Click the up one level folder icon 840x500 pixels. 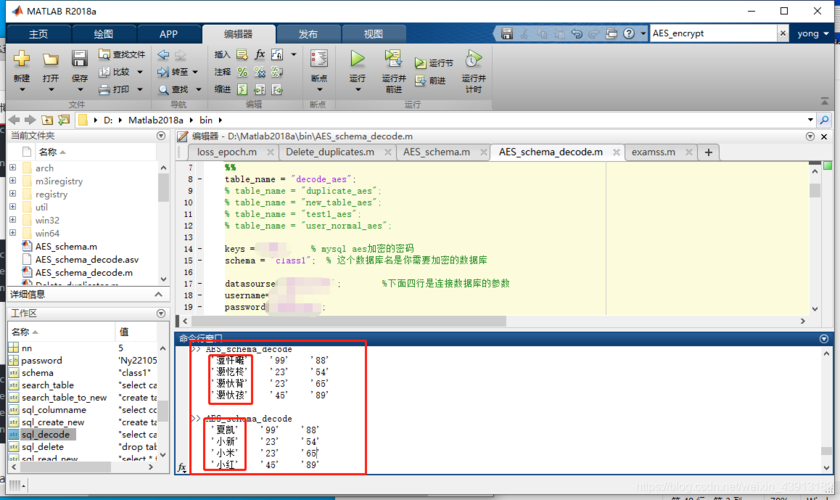click(x=47, y=120)
